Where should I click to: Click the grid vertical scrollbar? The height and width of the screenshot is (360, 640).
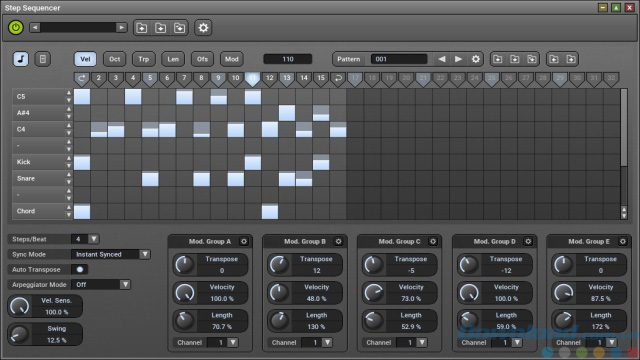[624, 127]
